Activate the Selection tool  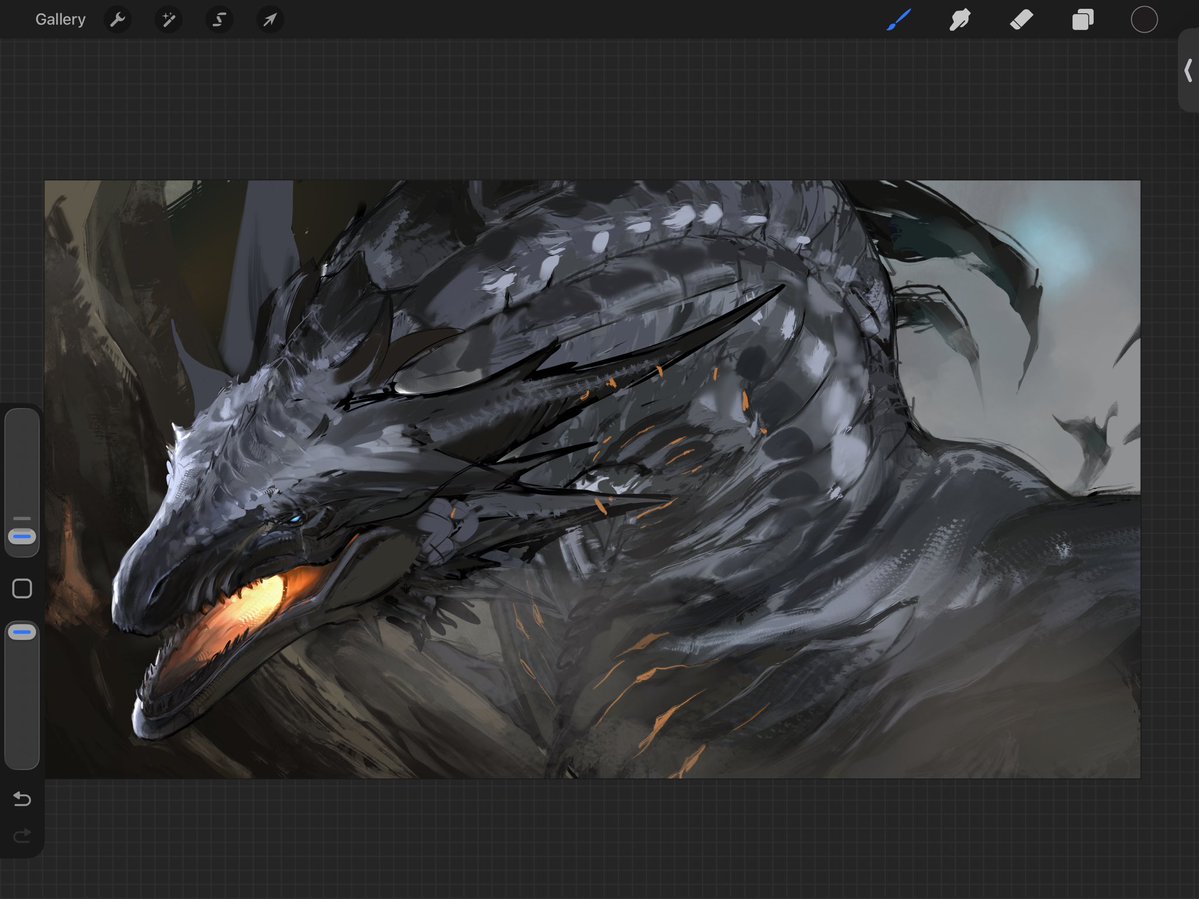pyautogui.click(x=219, y=20)
